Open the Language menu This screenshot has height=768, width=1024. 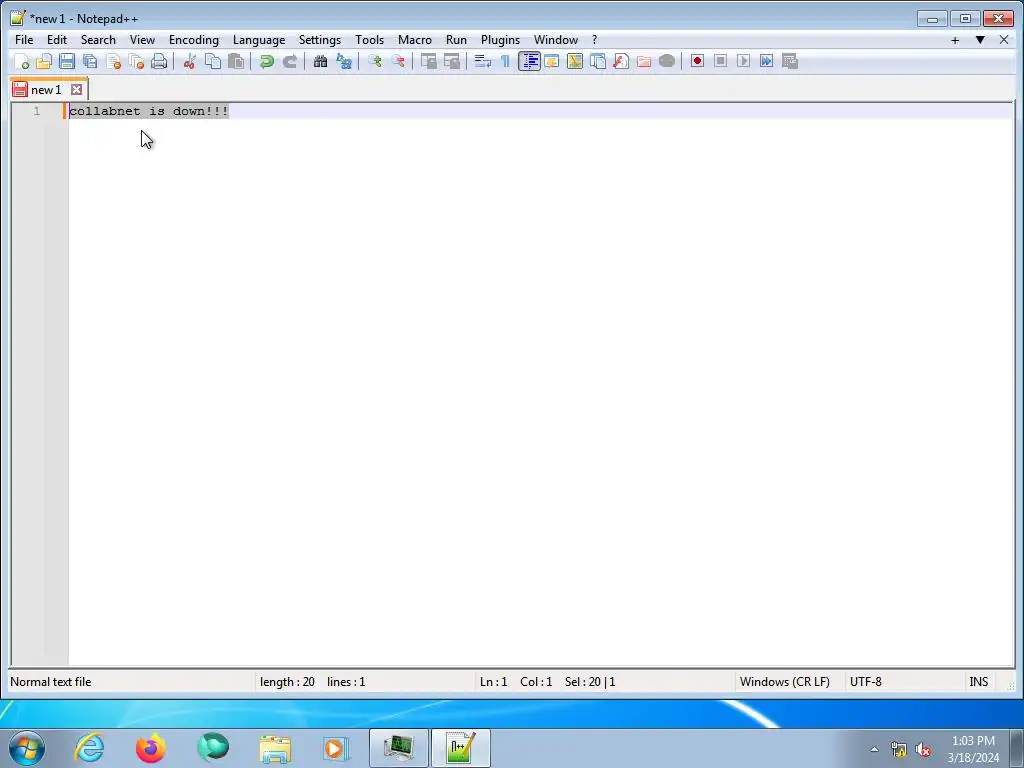tap(259, 40)
